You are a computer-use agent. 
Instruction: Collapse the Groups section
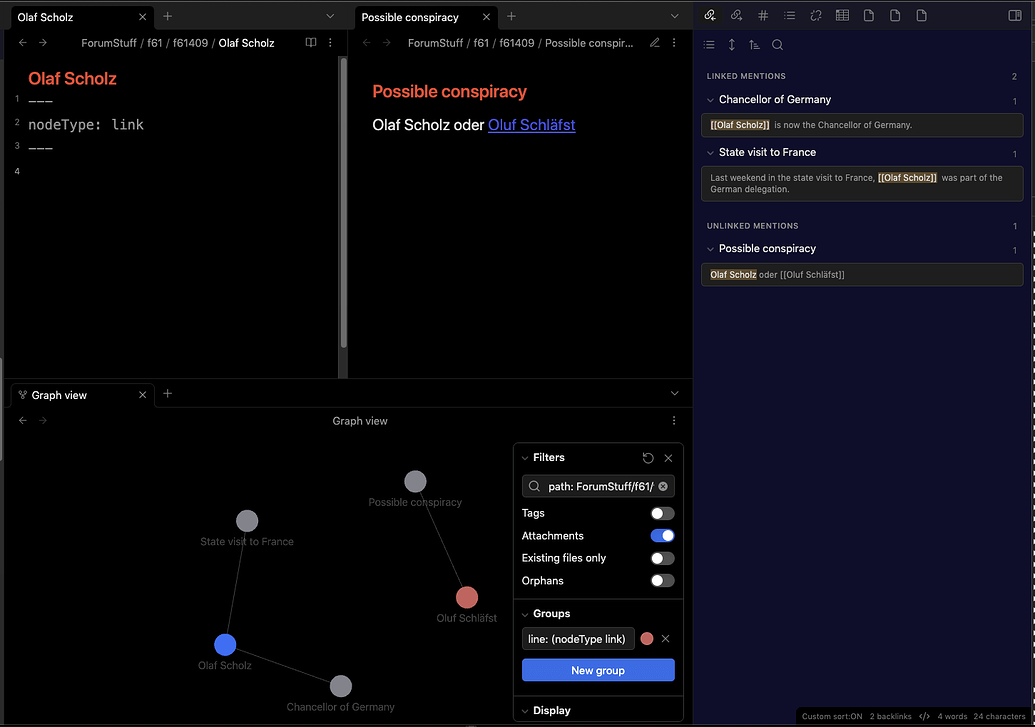551,614
